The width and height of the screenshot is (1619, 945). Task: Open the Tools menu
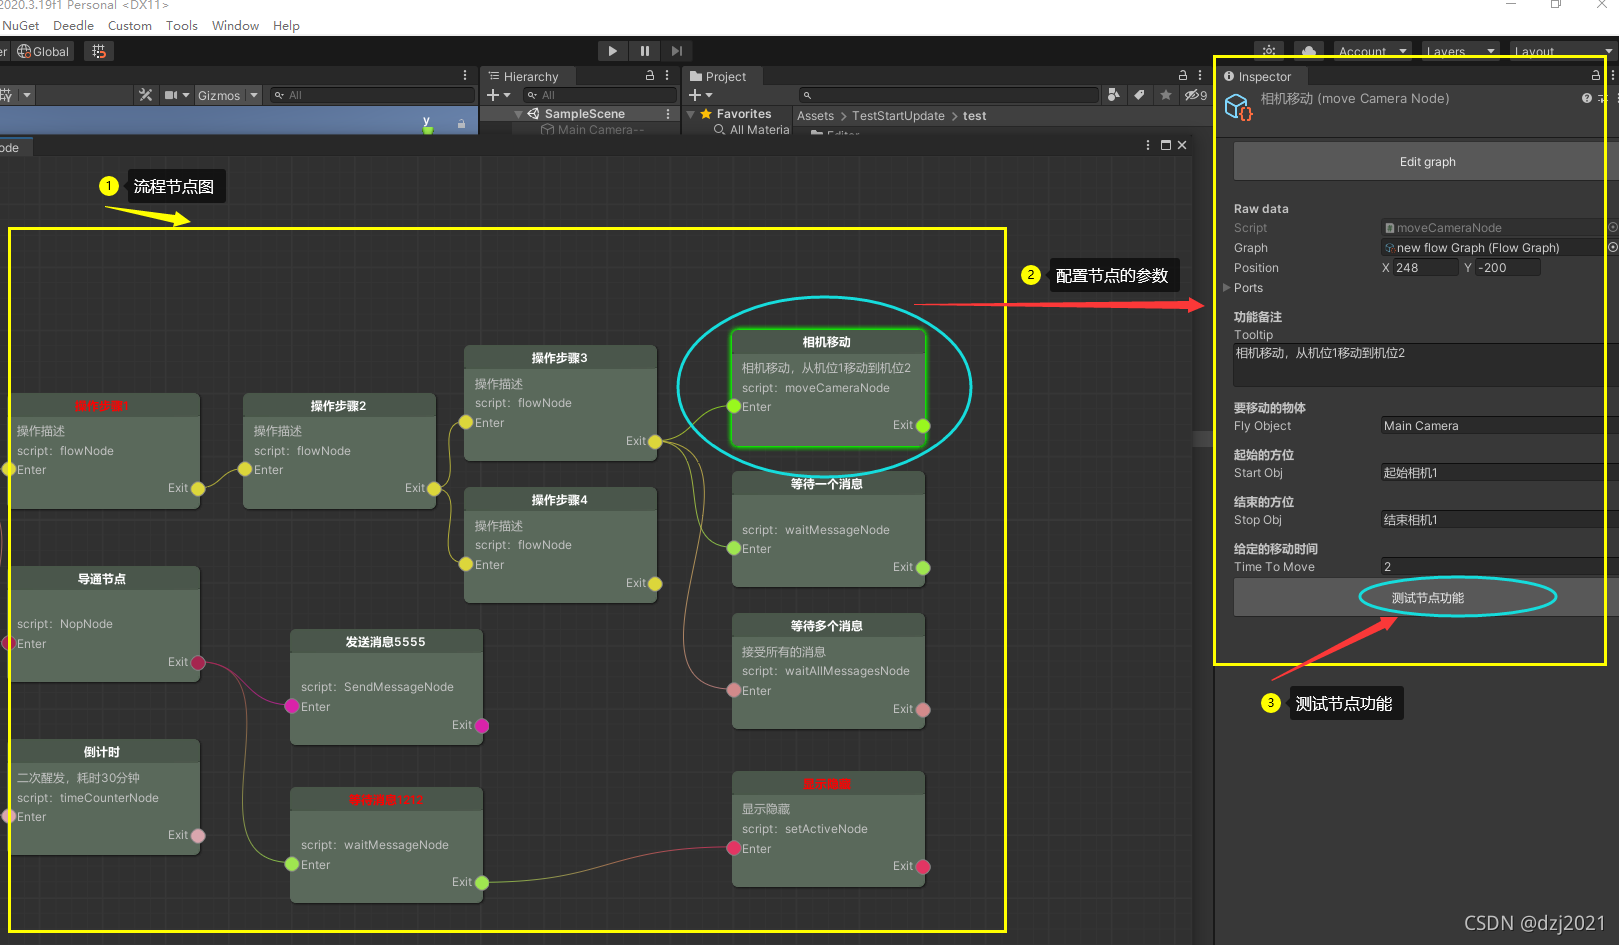(181, 25)
